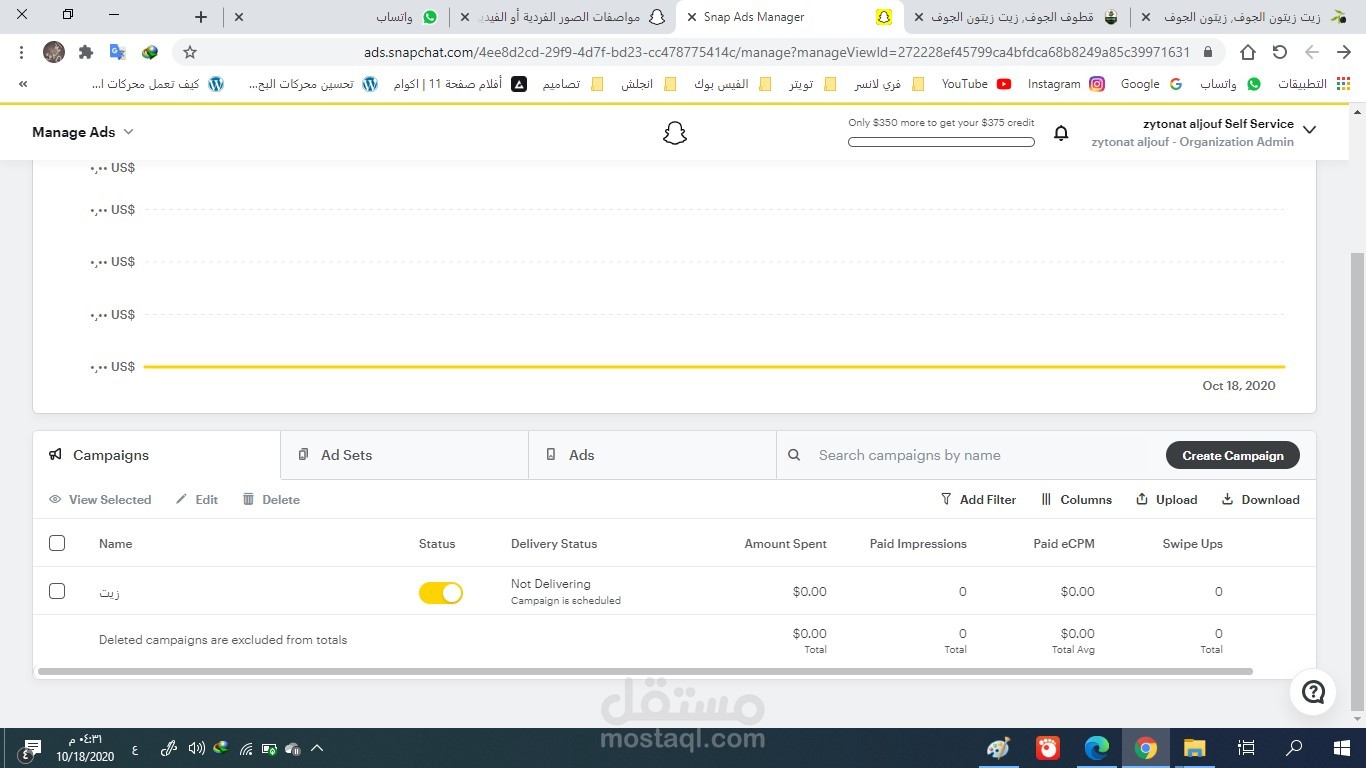Open the Chrome three-dot menu
Viewport: 1366px width, 768px height.
(x=21, y=52)
